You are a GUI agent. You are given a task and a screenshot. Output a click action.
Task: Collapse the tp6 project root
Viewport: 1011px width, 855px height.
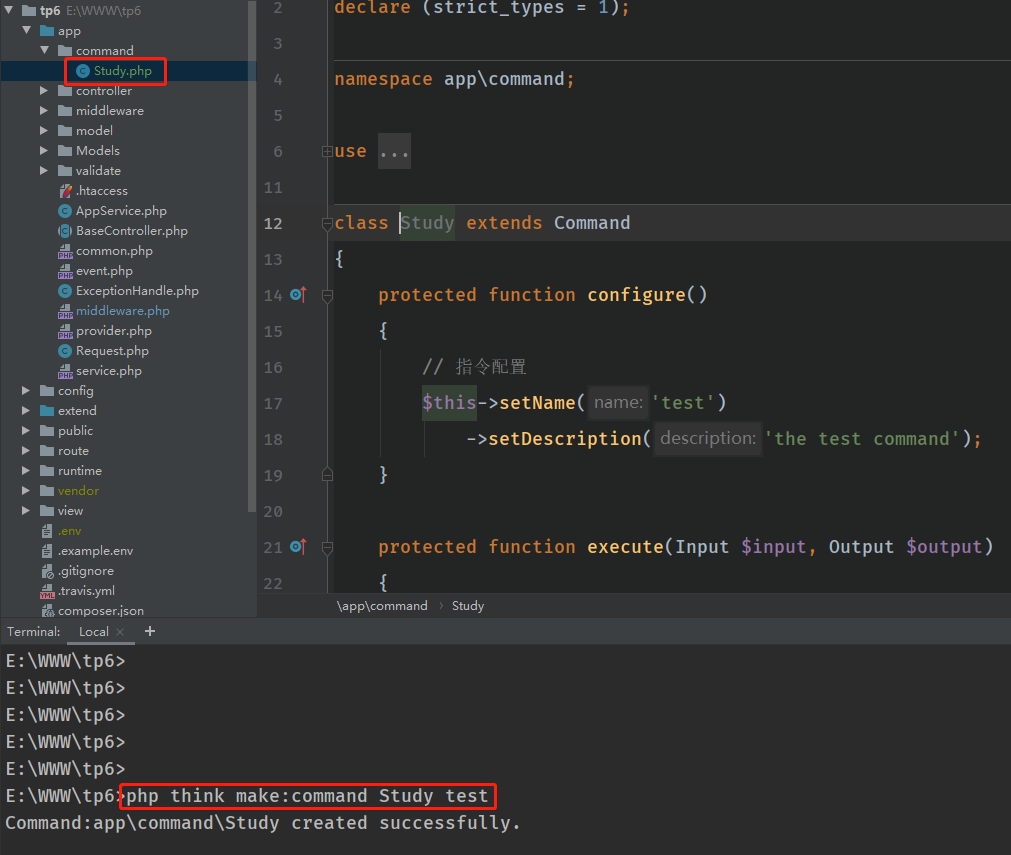point(9,10)
